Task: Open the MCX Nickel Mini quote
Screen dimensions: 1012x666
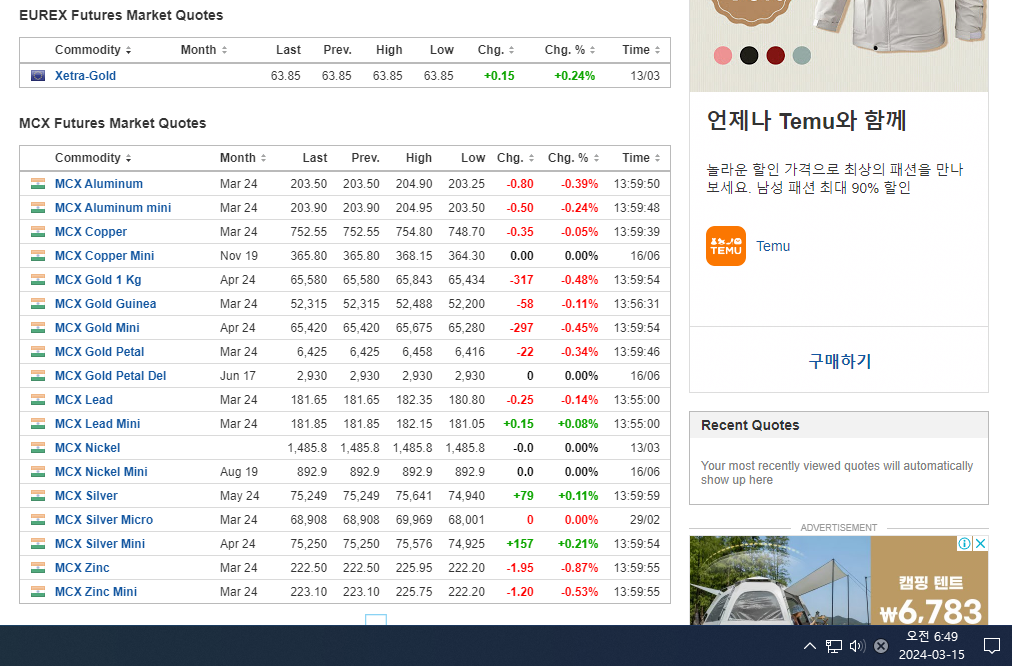Action: [x=101, y=472]
